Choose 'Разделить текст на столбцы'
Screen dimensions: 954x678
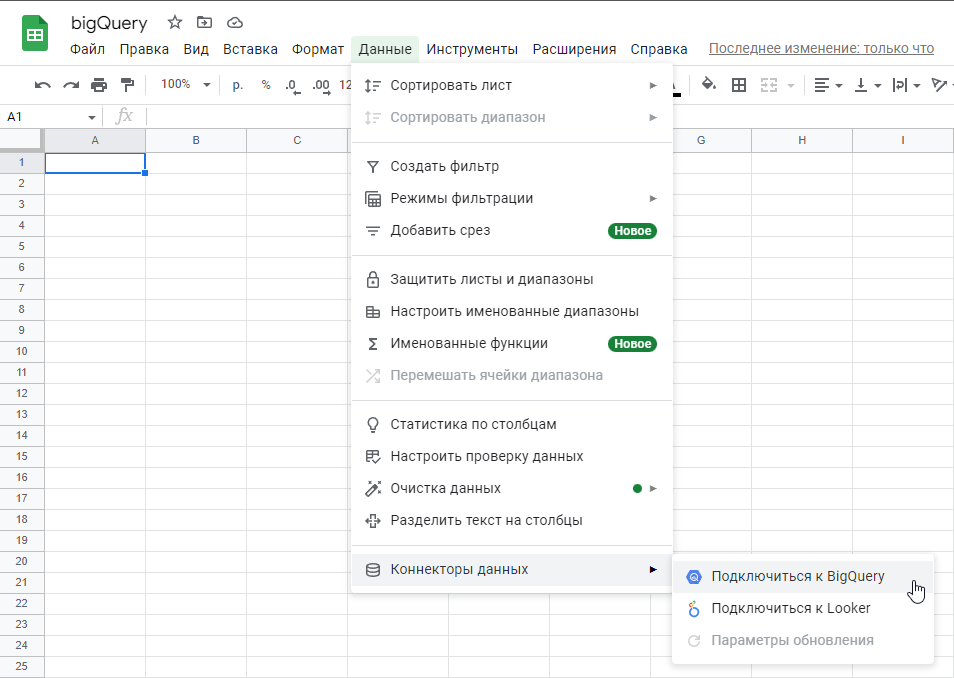point(512,520)
